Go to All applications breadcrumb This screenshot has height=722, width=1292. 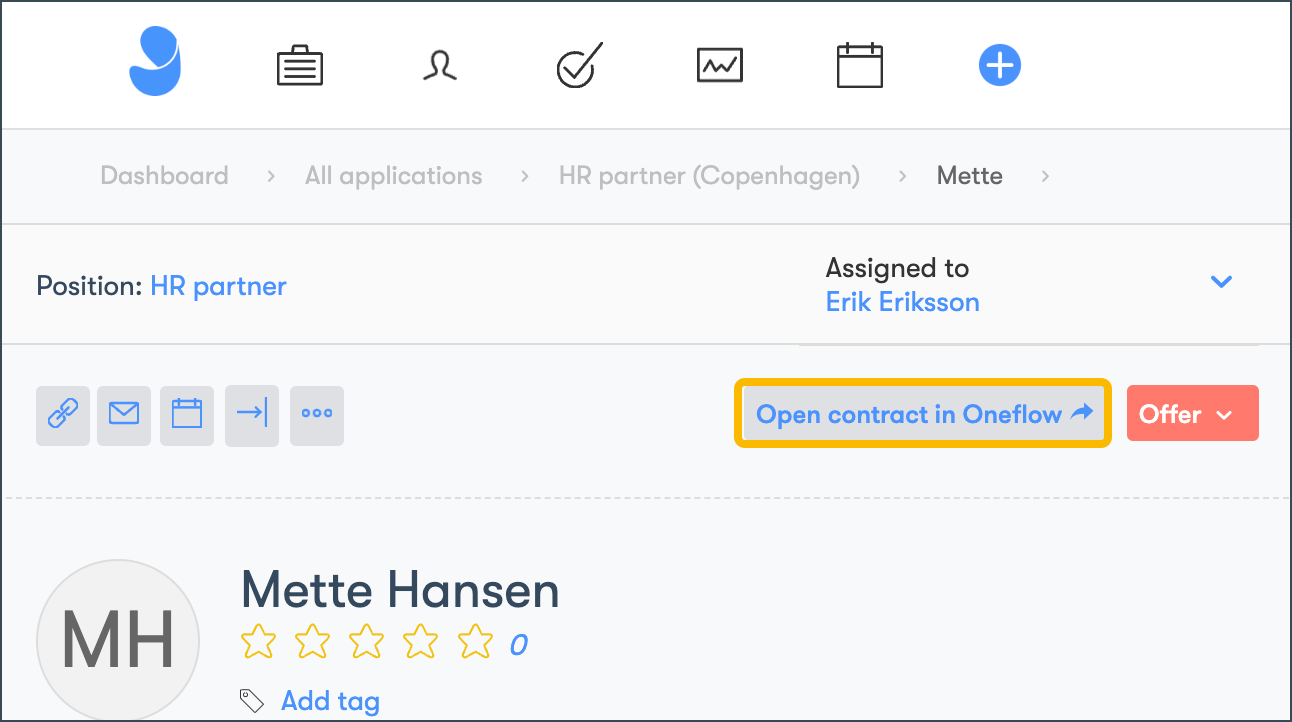(393, 176)
